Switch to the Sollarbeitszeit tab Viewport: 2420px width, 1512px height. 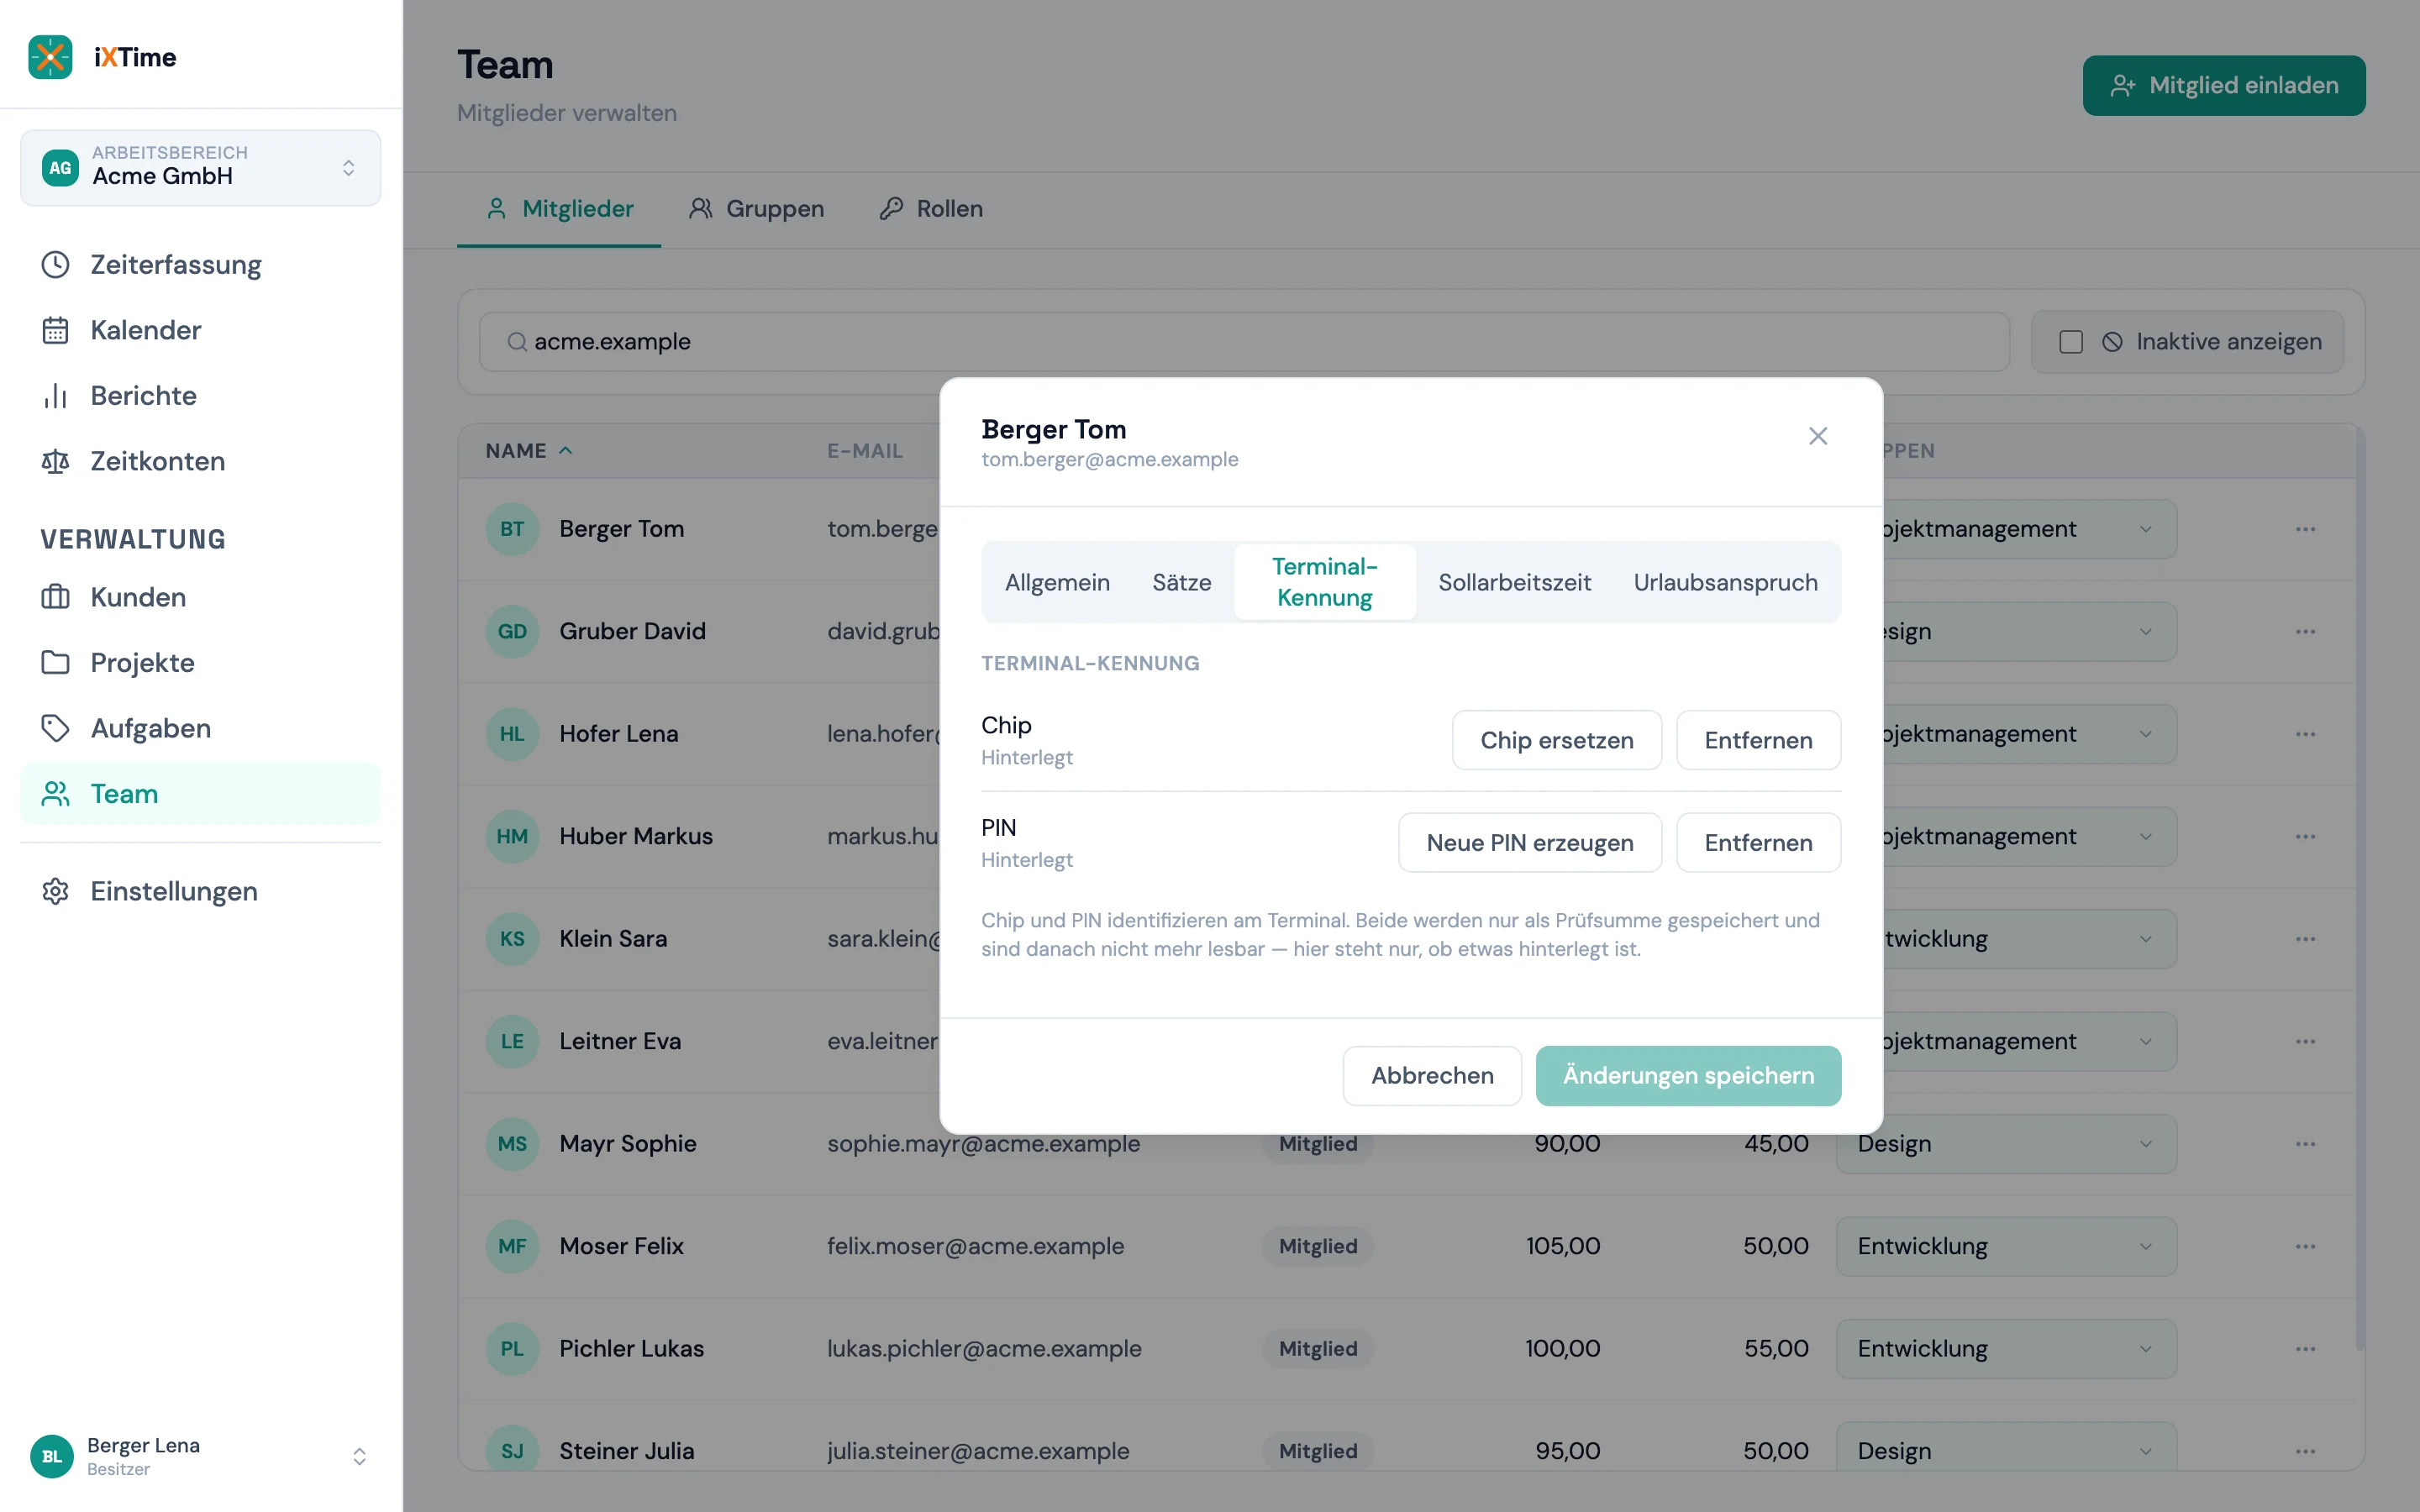coord(1514,582)
